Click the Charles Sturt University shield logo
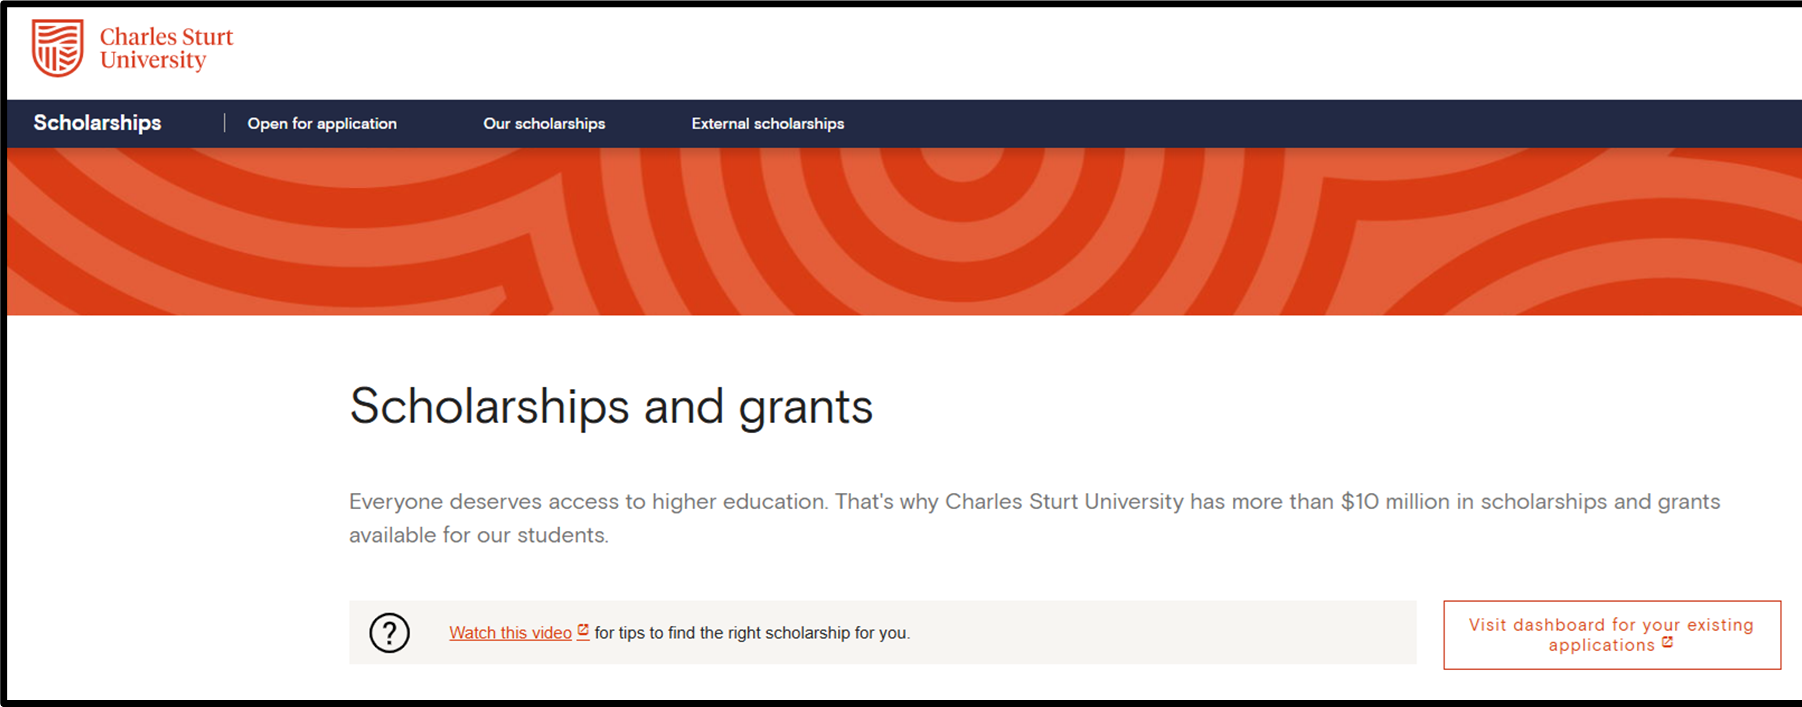Screen dimensions: 1802x707 click(x=57, y=48)
